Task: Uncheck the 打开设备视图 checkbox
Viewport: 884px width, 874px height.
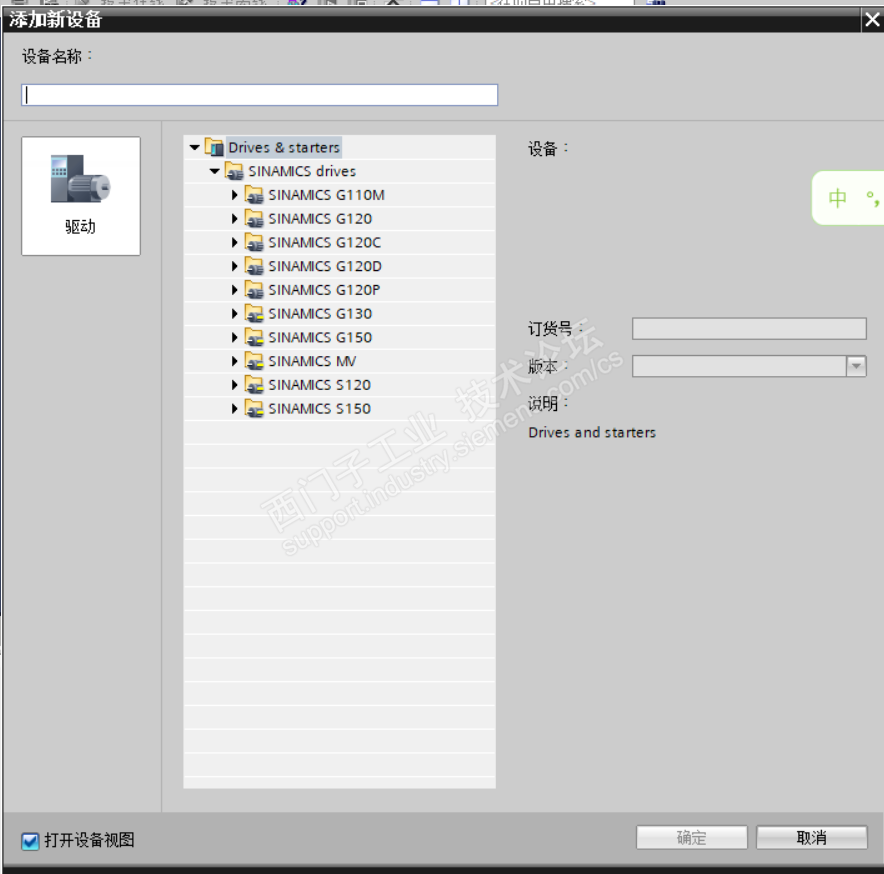Action: (x=30, y=841)
